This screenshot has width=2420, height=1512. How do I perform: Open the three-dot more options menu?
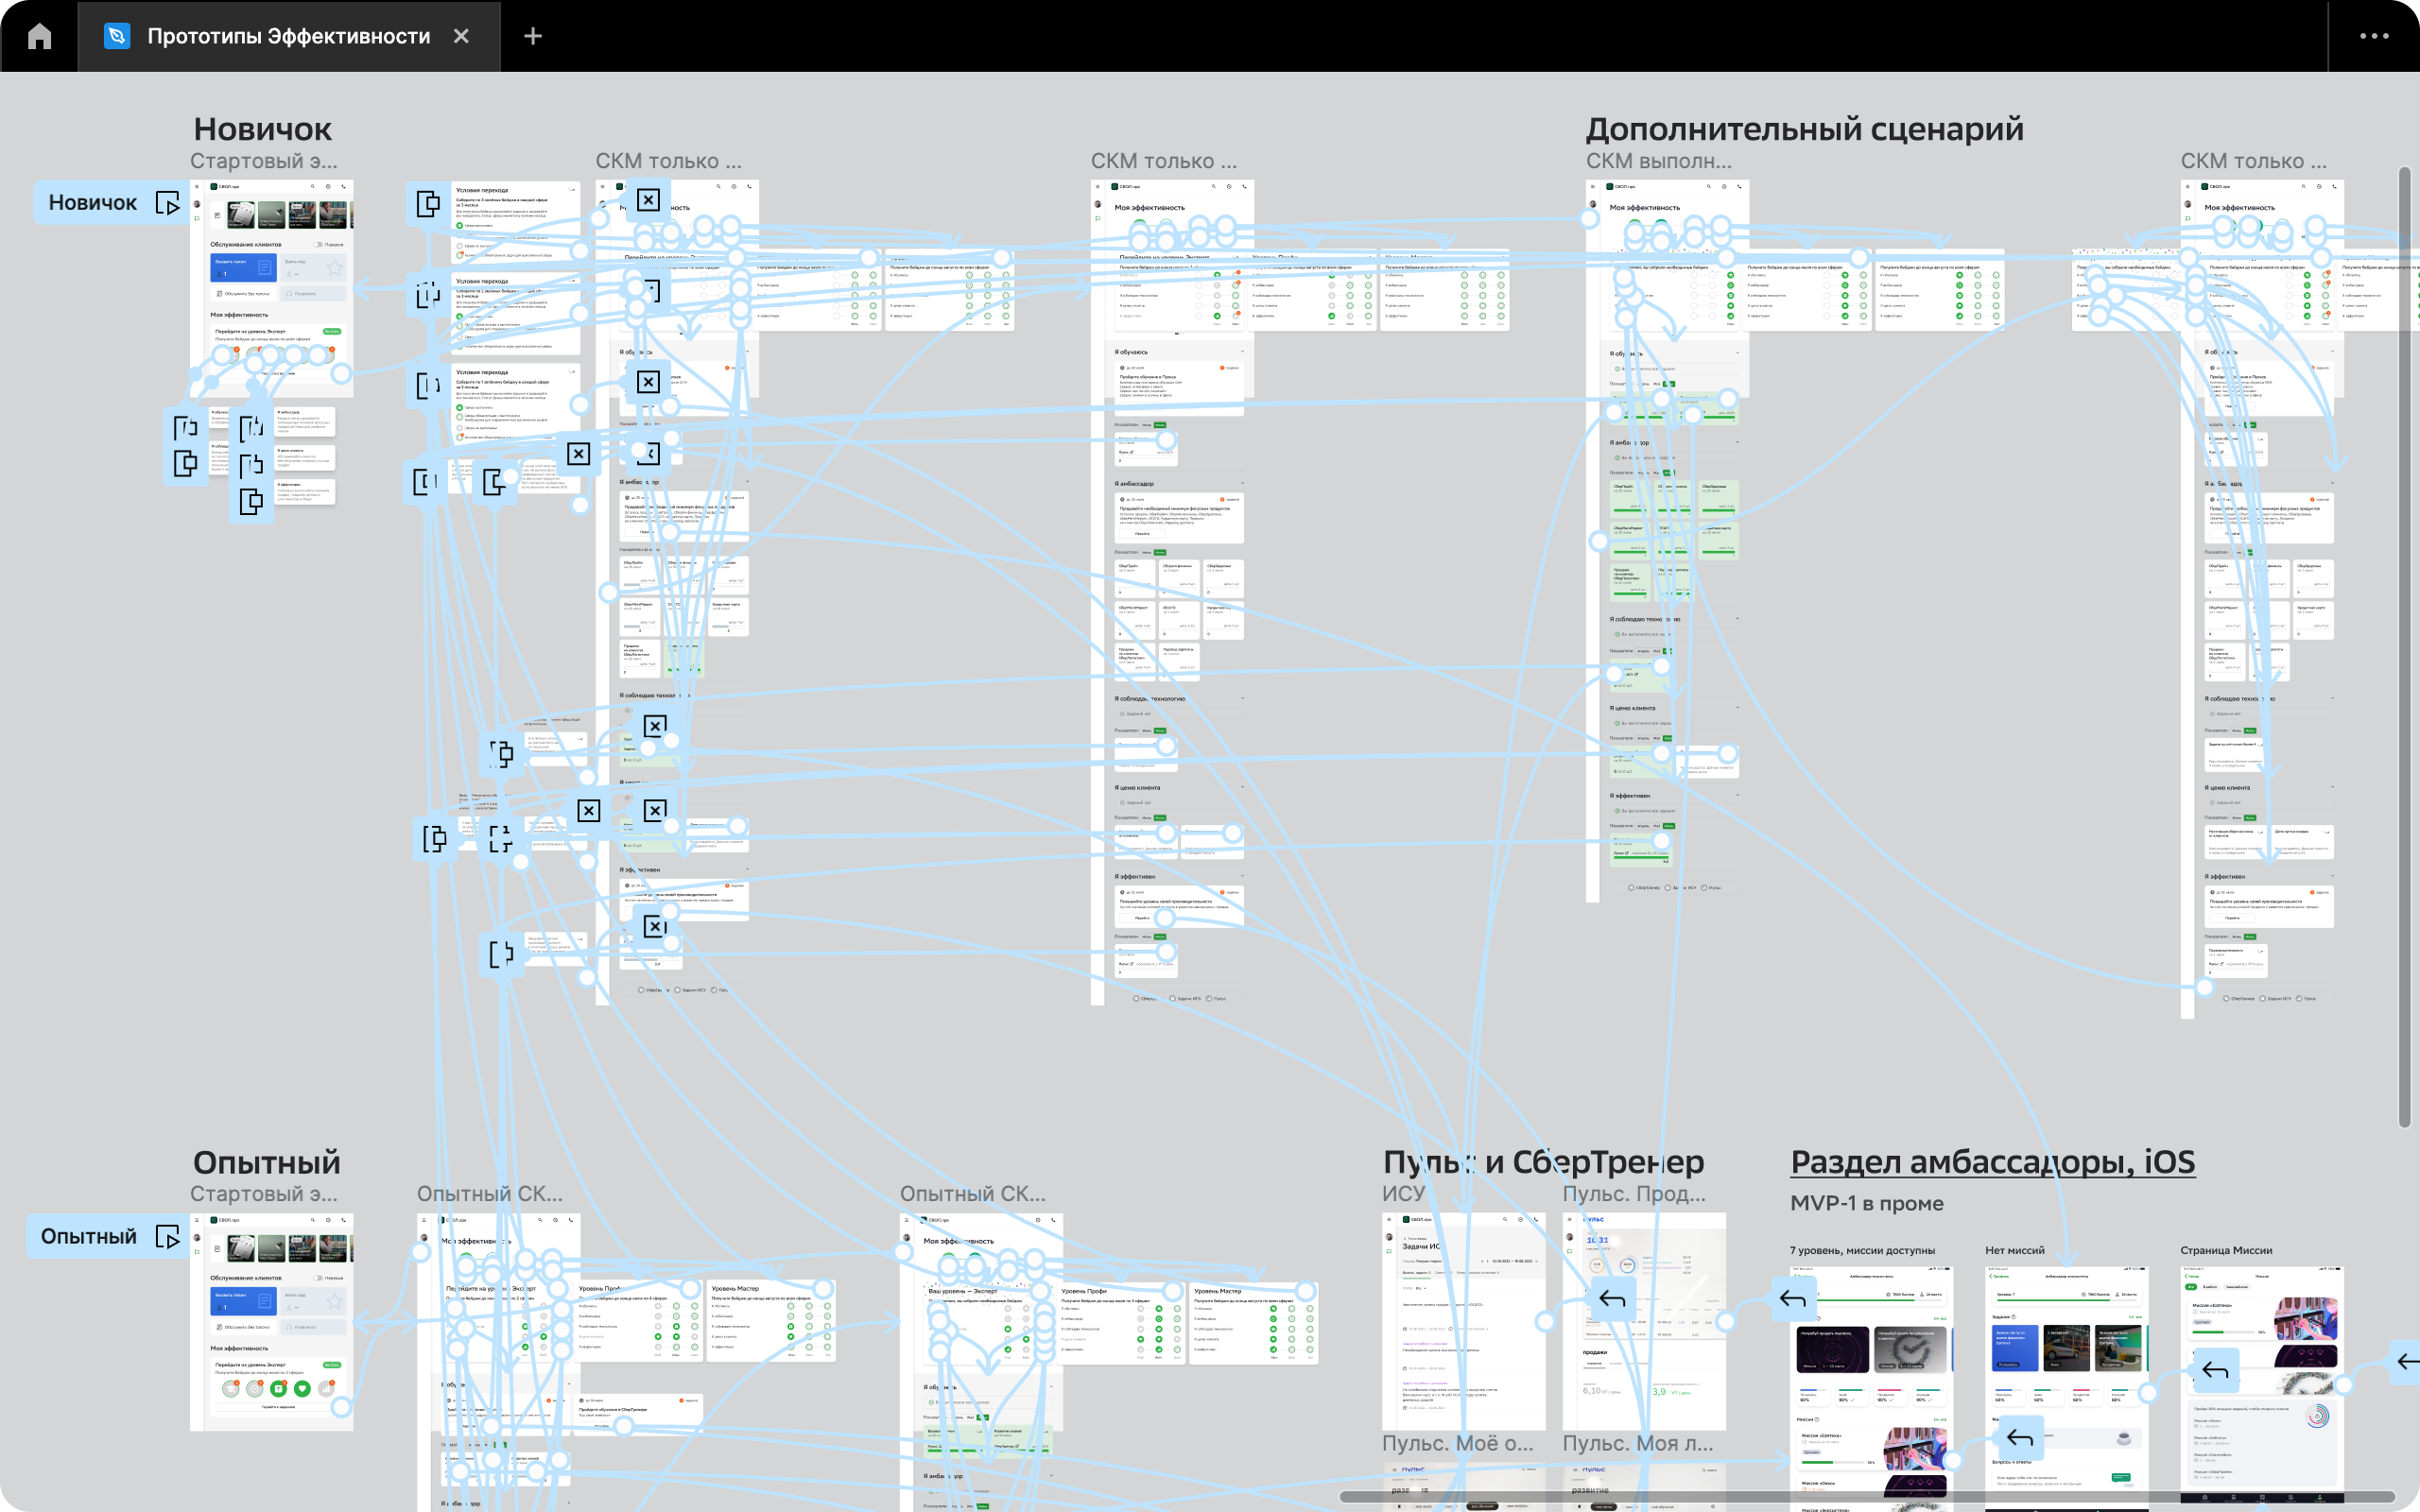[2374, 36]
